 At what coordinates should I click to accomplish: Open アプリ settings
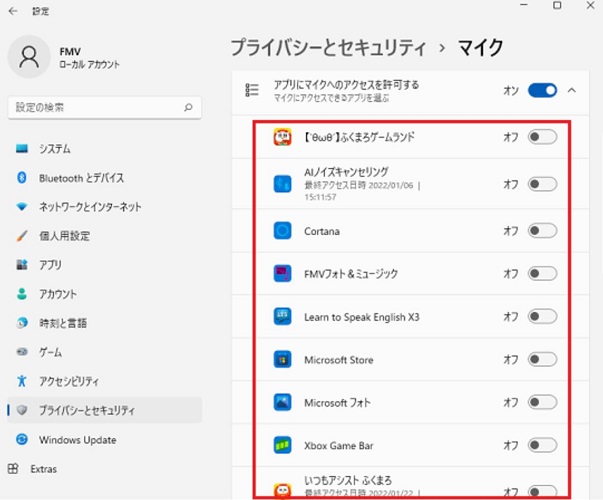click(x=105, y=265)
